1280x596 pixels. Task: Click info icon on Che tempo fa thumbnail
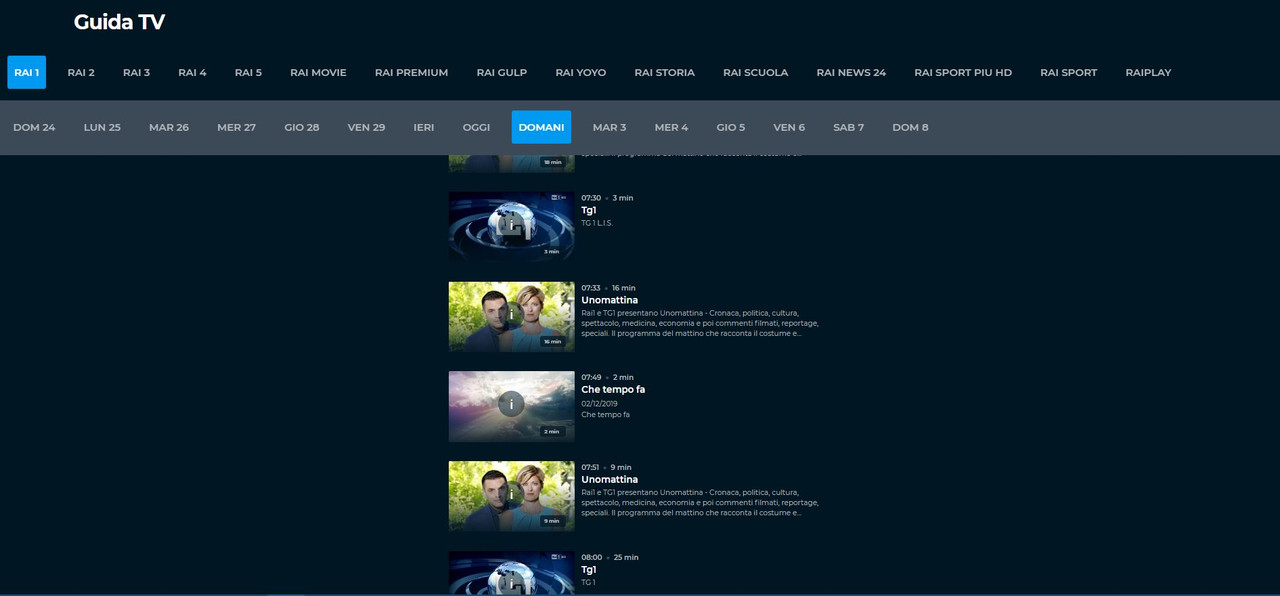coord(511,404)
